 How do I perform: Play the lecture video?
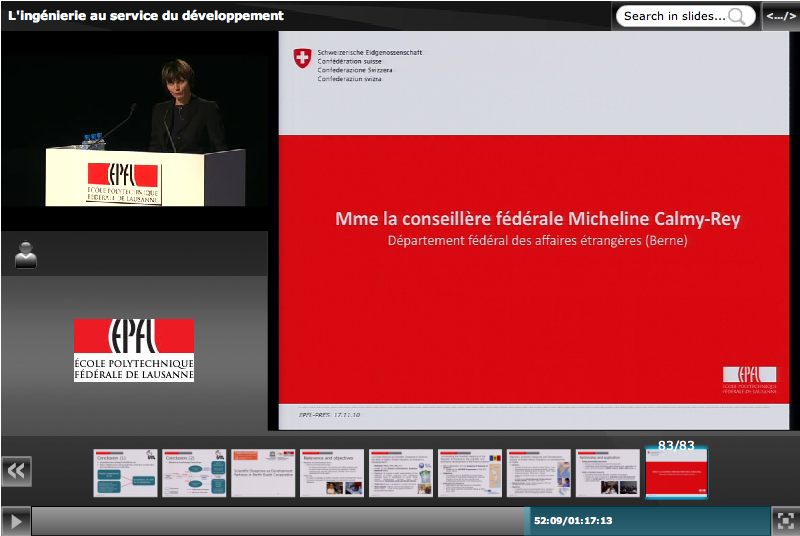(x=16, y=521)
